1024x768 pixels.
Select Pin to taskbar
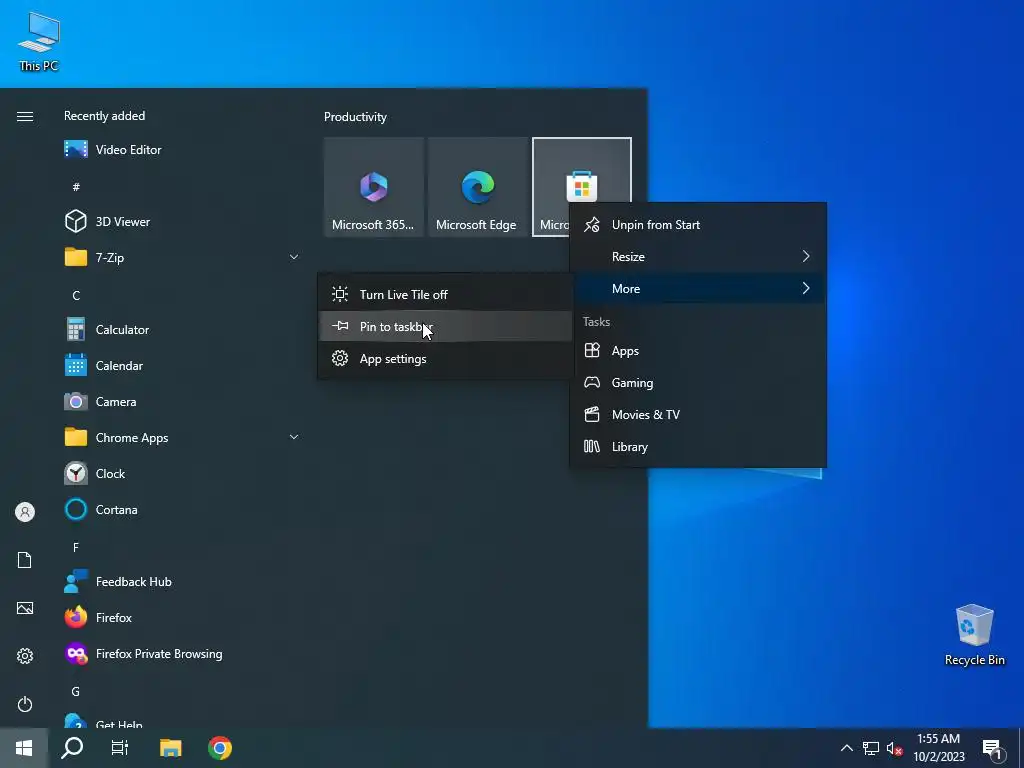click(x=445, y=327)
